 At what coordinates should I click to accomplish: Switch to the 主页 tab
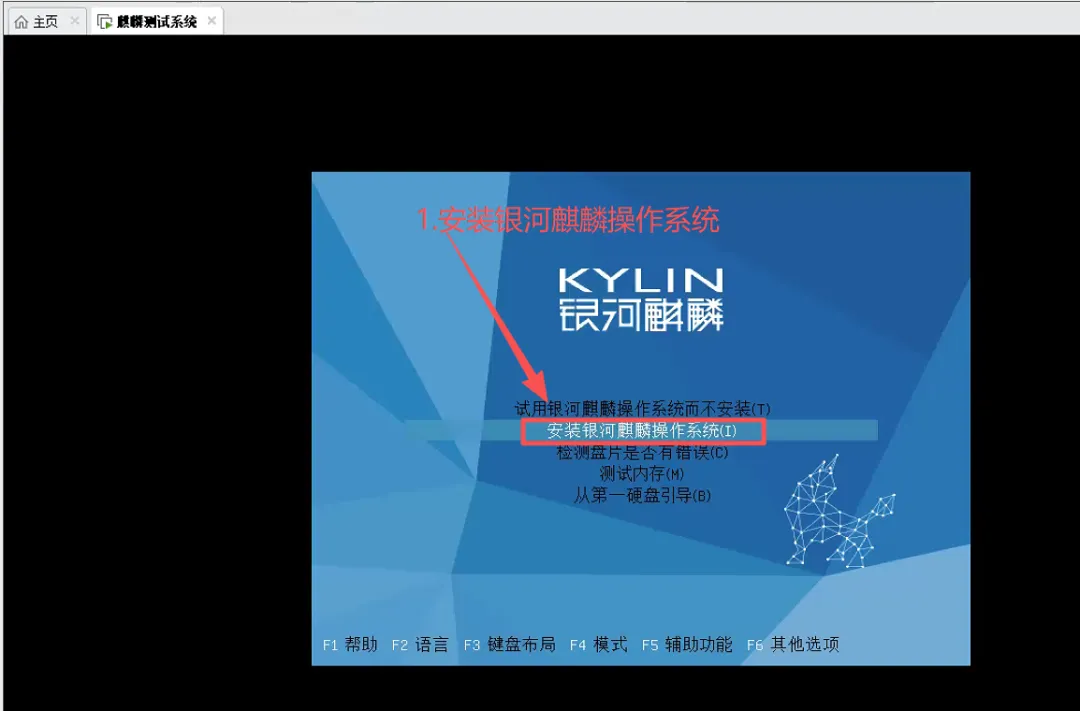45,21
